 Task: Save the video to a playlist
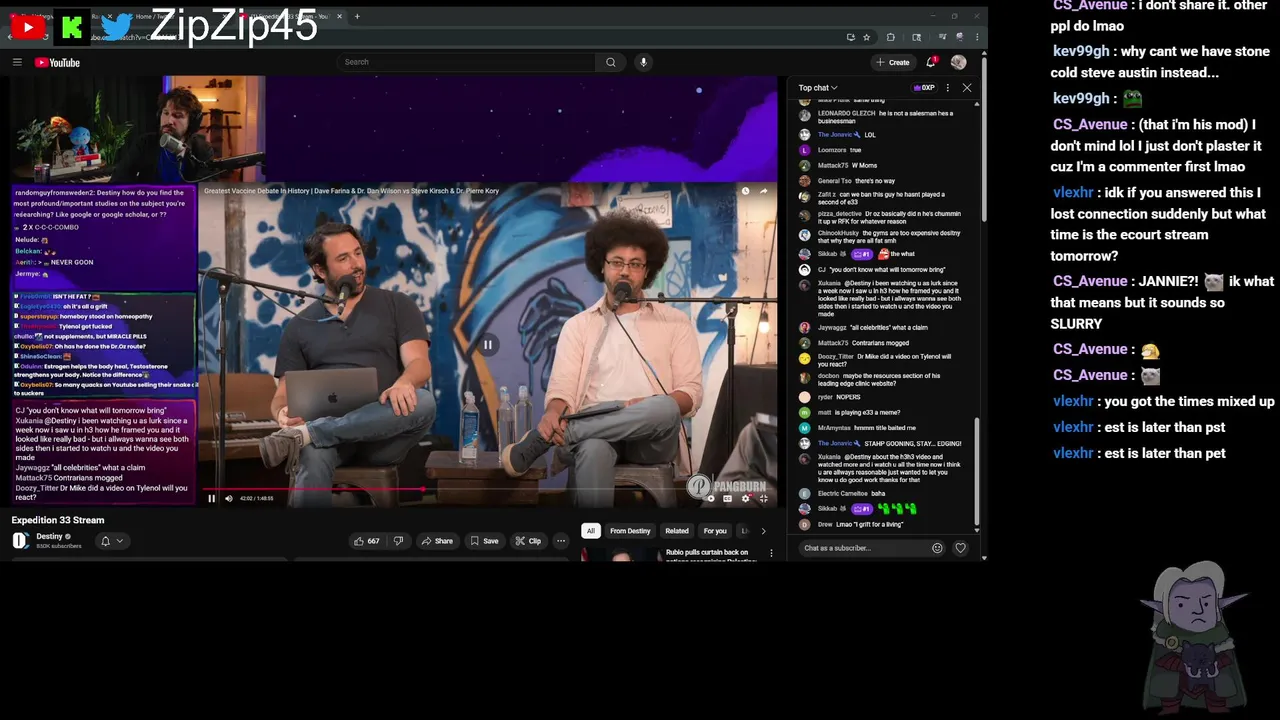point(484,541)
